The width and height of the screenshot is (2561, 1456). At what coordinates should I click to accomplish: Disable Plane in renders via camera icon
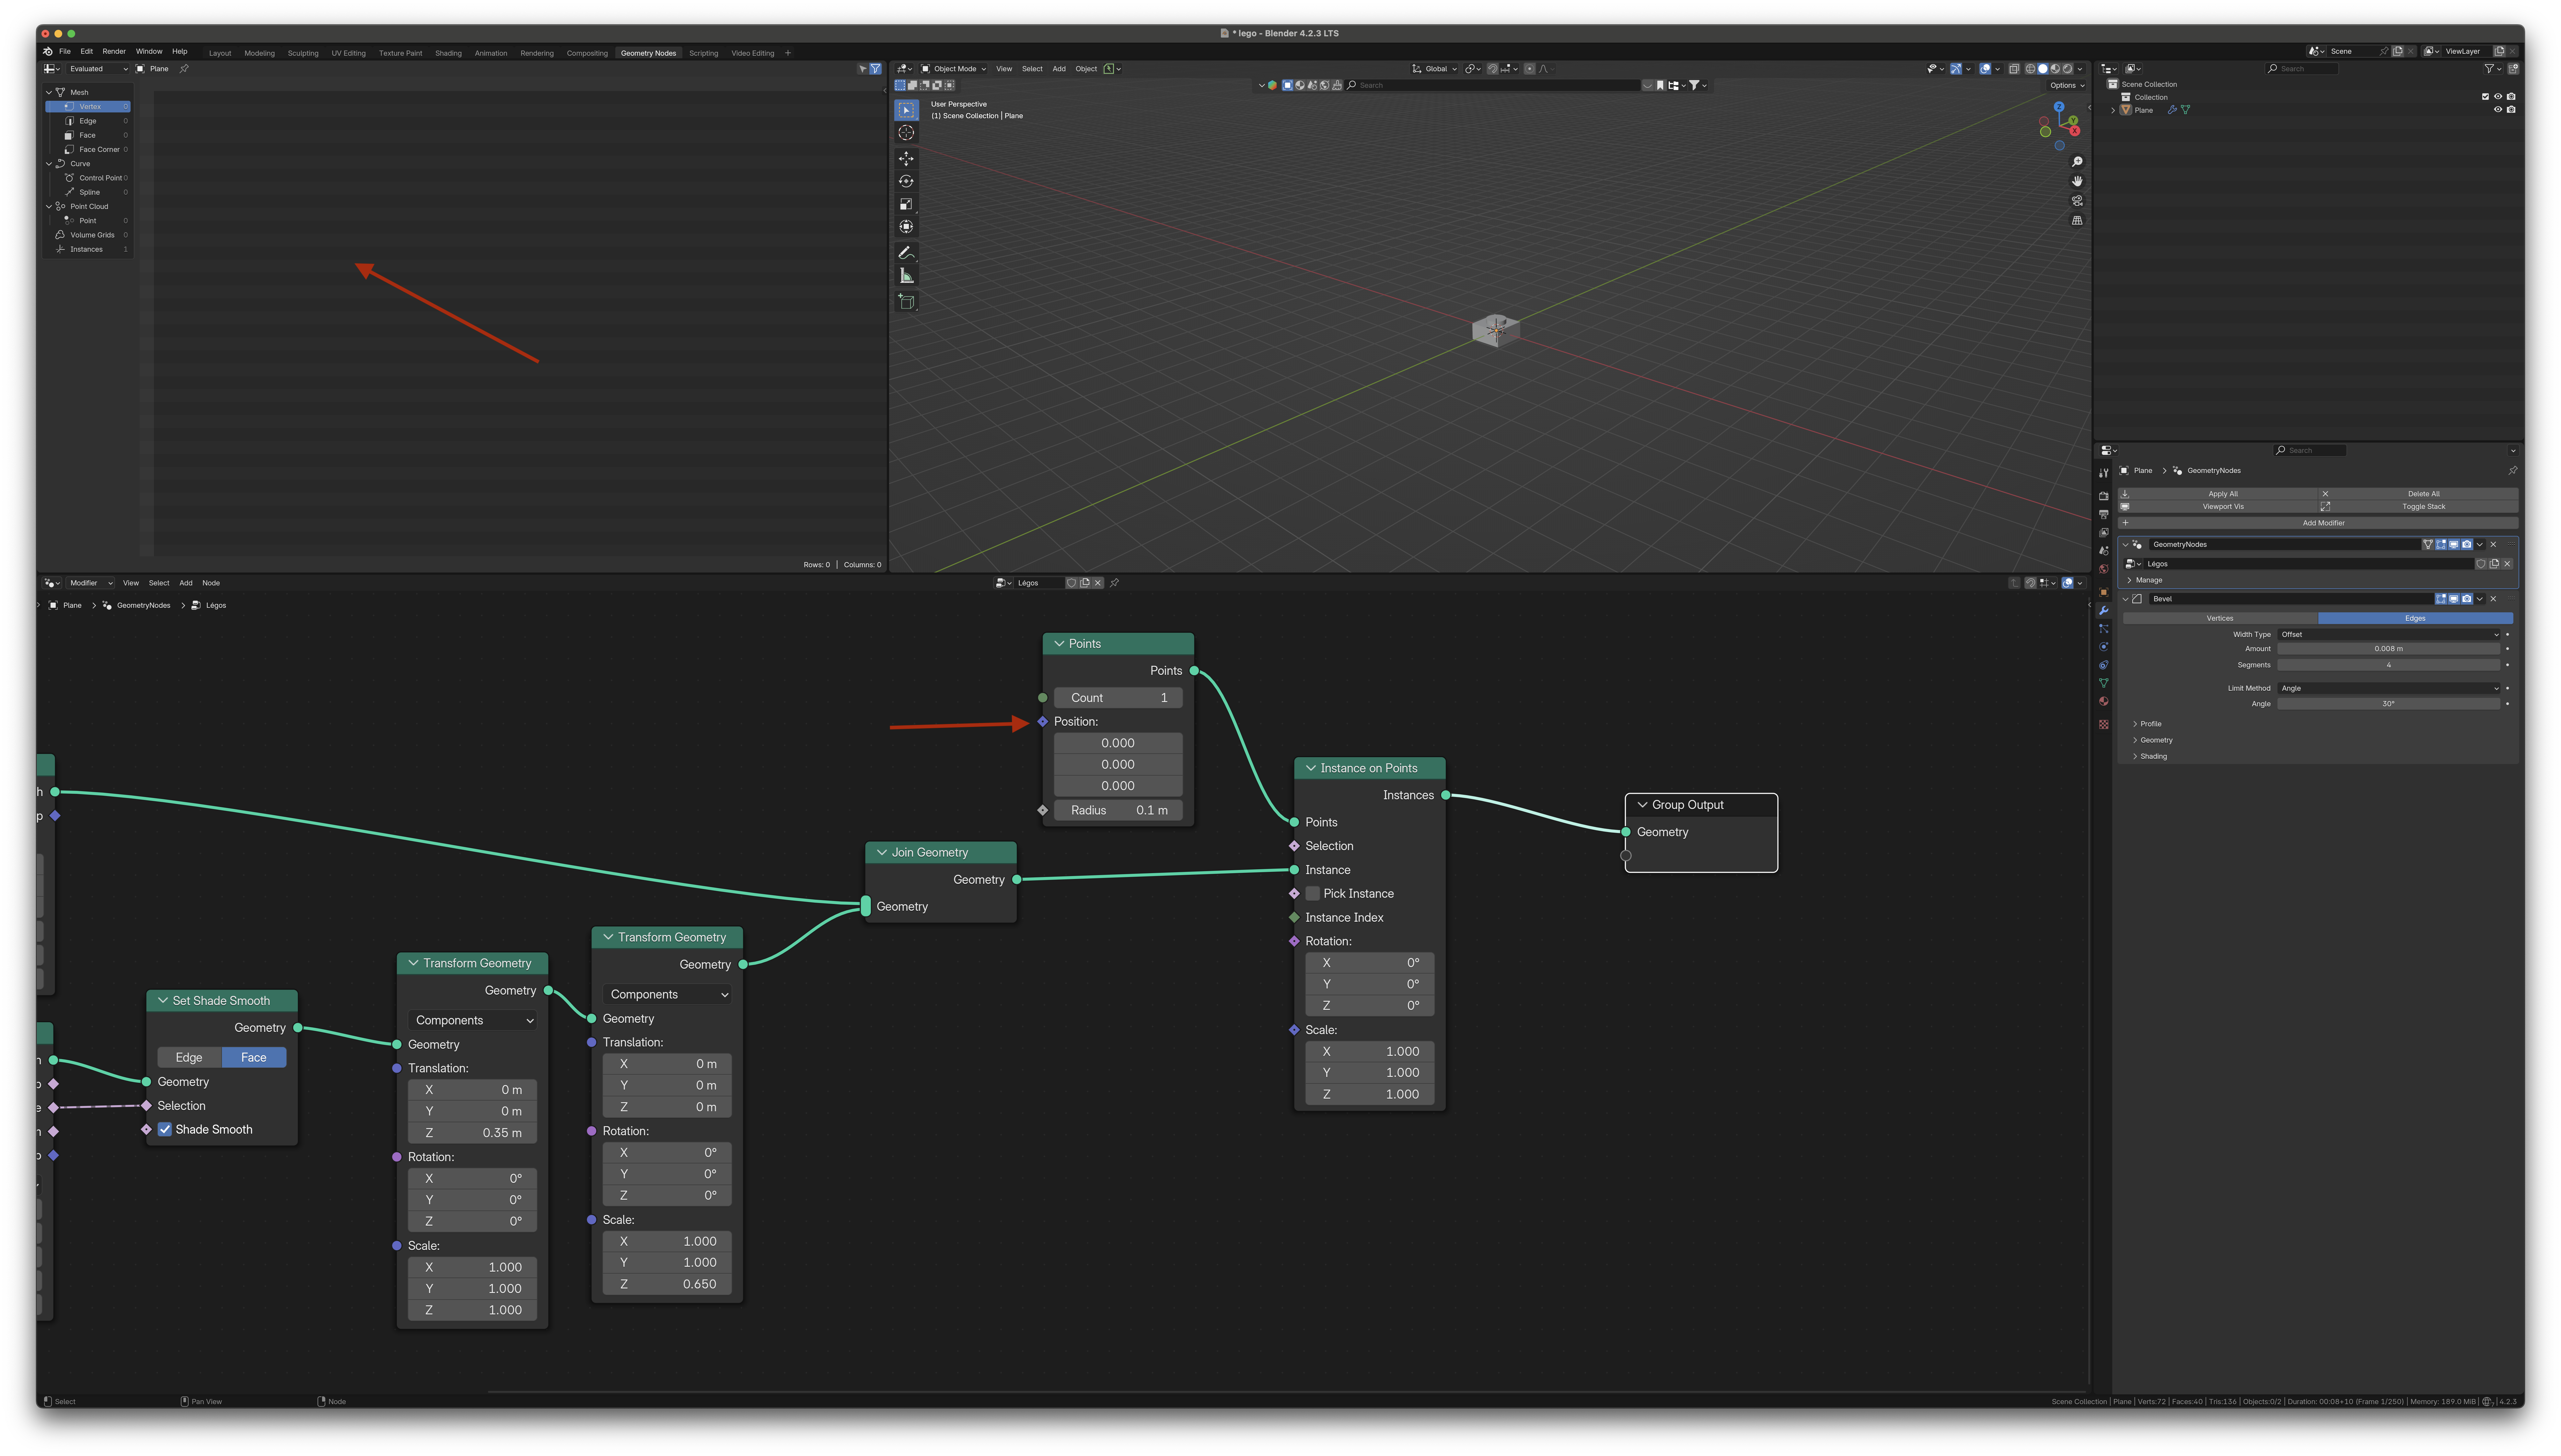click(x=2511, y=110)
